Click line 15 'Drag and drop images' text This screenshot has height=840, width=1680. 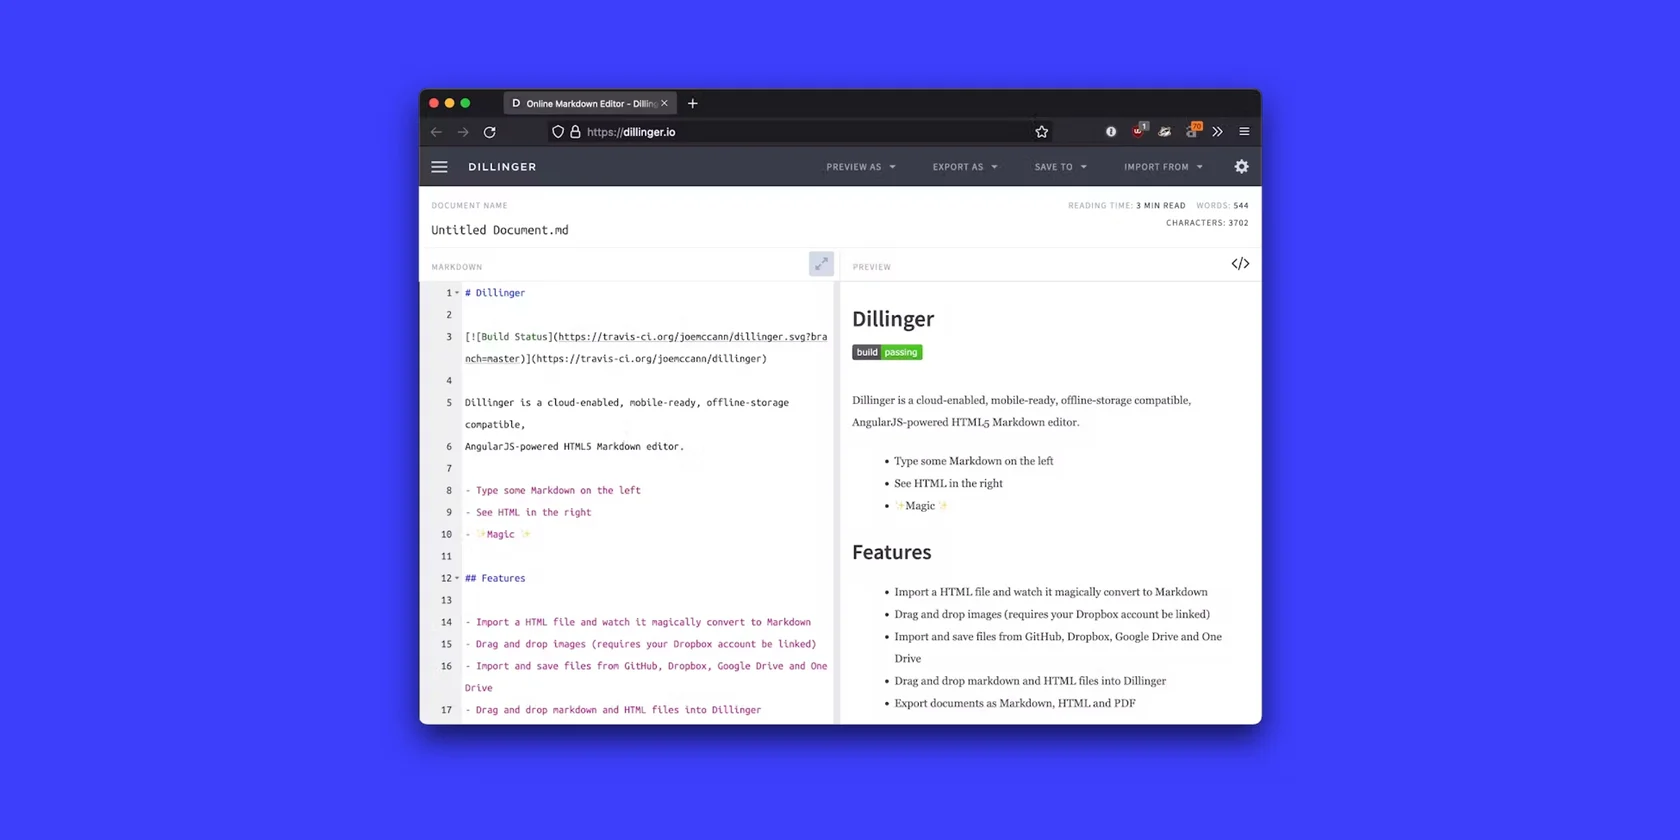pos(641,644)
